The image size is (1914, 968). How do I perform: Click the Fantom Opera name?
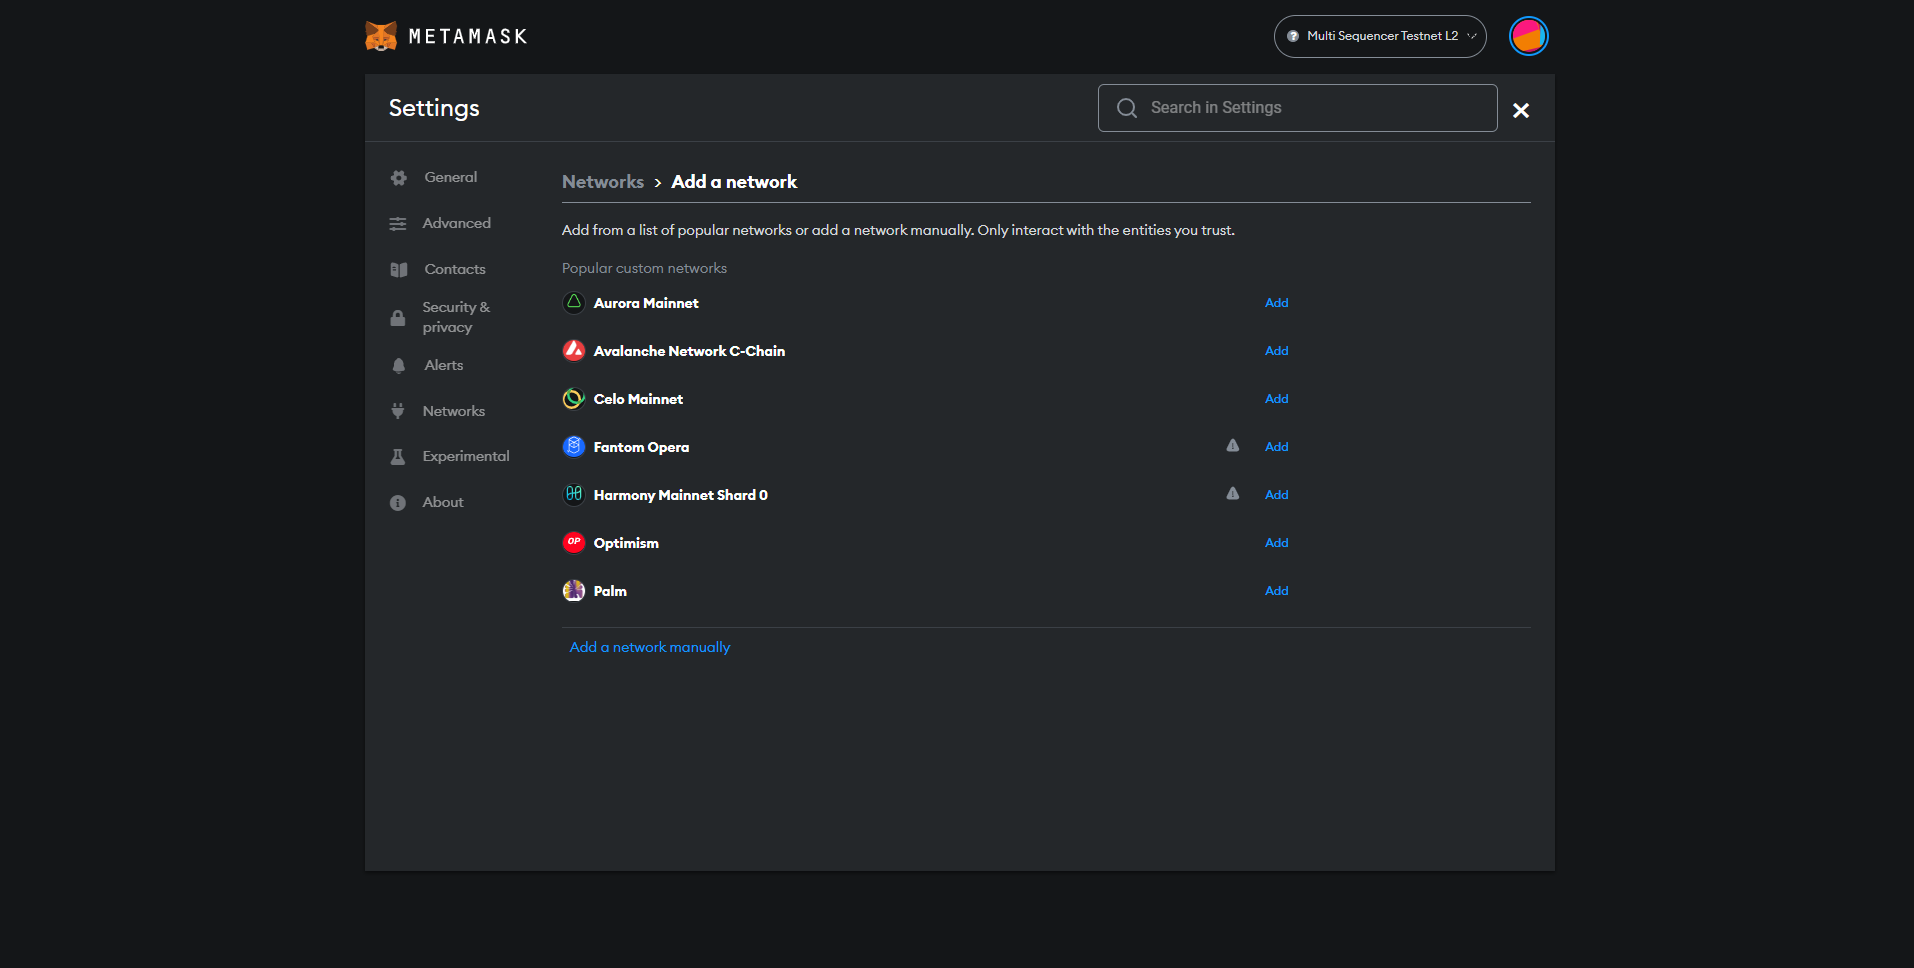point(641,447)
